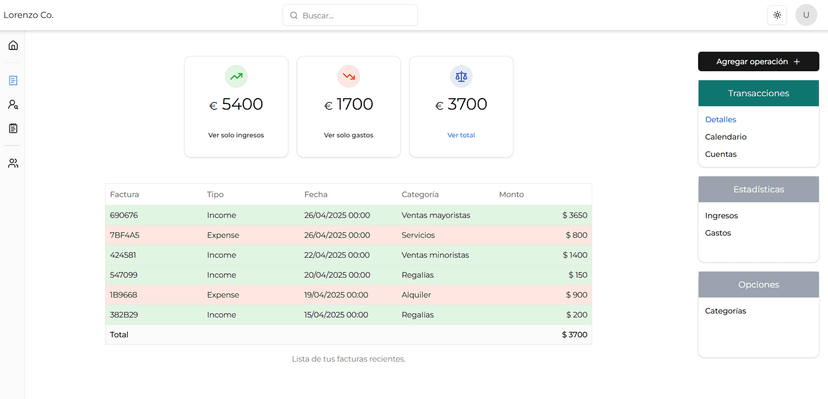
Task: Open the home icon in the sidebar
Action: click(x=13, y=45)
